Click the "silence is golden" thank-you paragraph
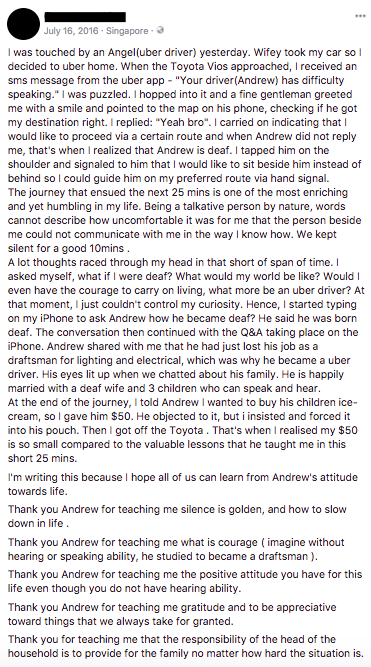Screen dimensions: 371x667 click(x=177, y=516)
